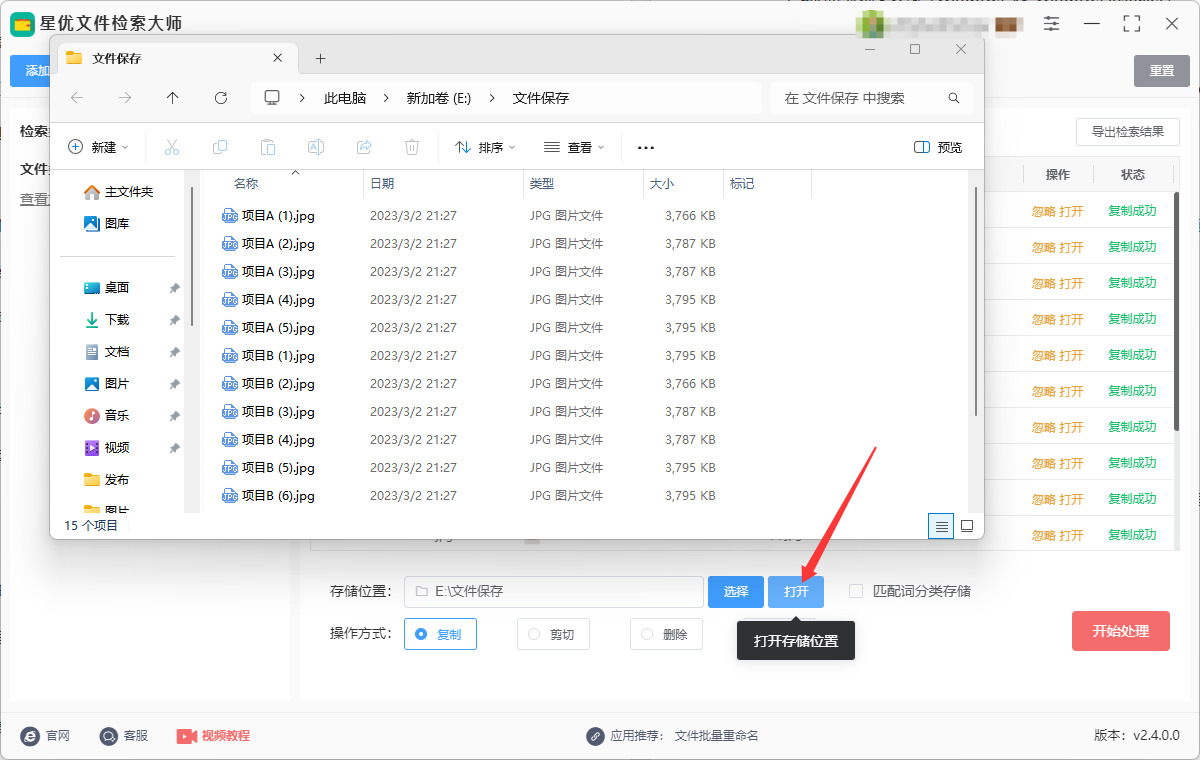Select the 文件保存 Explorer tab

point(178,58)
